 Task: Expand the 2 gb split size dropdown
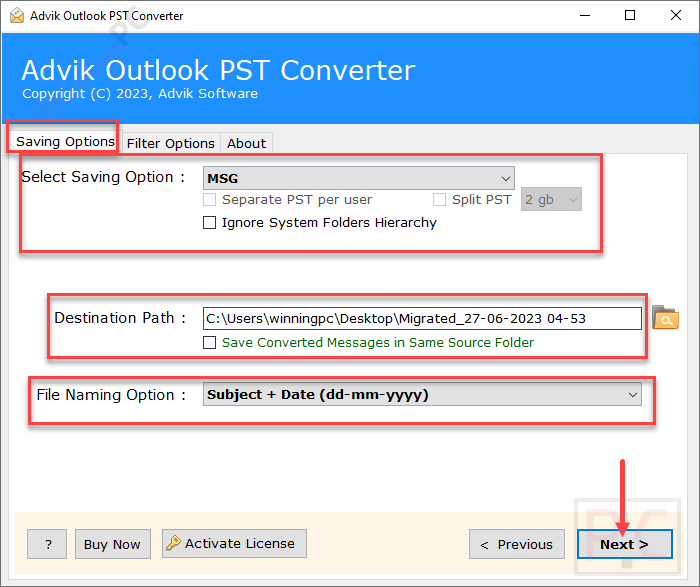[x=551, y=199]
